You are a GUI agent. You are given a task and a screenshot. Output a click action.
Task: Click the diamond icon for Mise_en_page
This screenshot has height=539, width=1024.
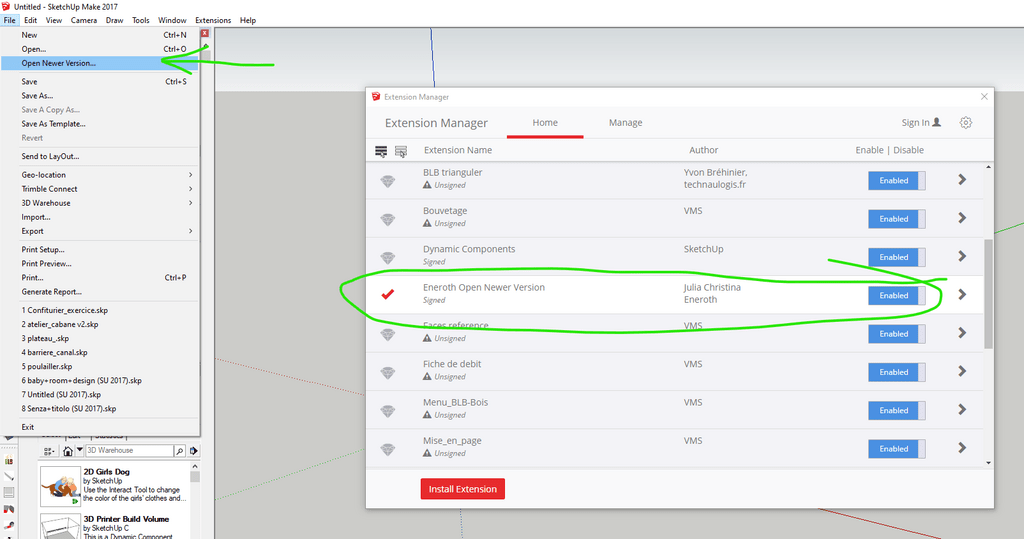tap(388, 449)
